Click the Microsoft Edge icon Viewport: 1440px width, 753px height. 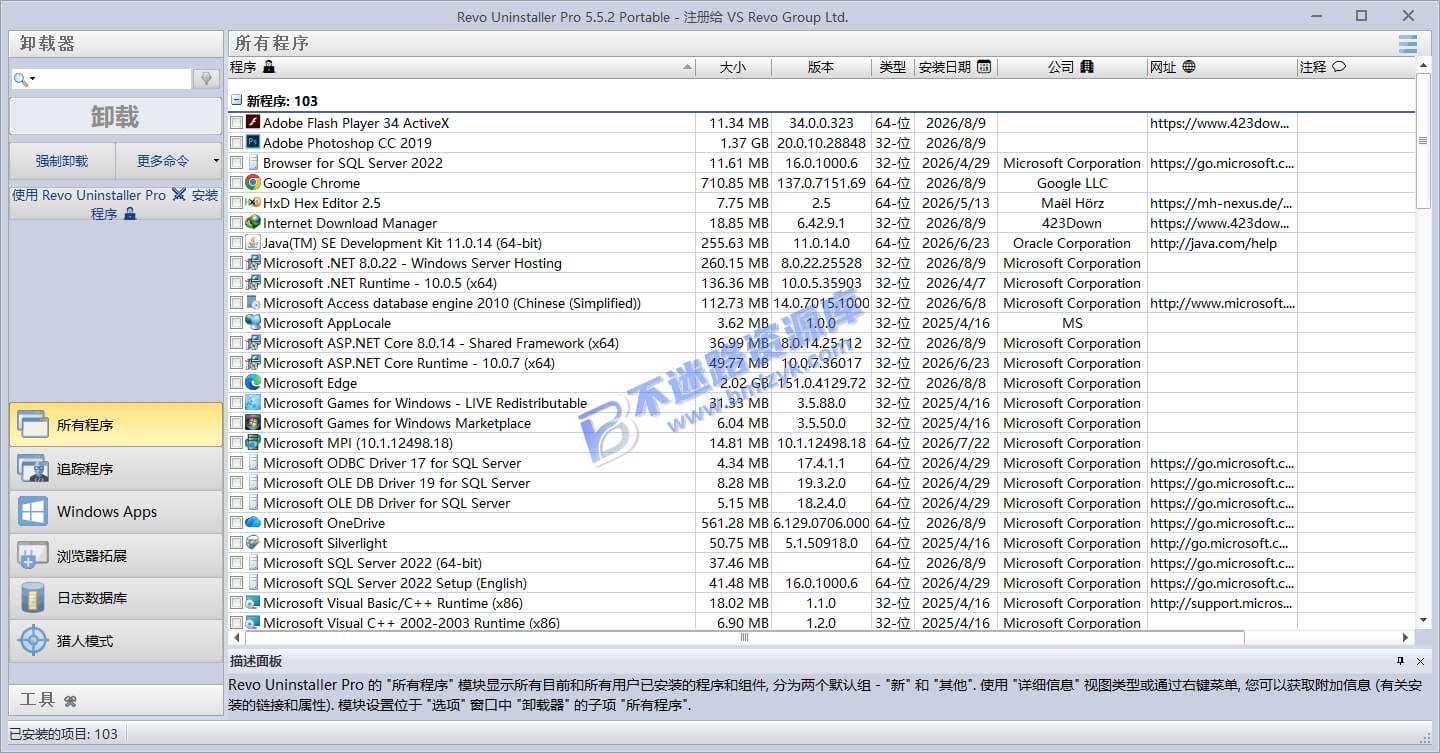253,383
